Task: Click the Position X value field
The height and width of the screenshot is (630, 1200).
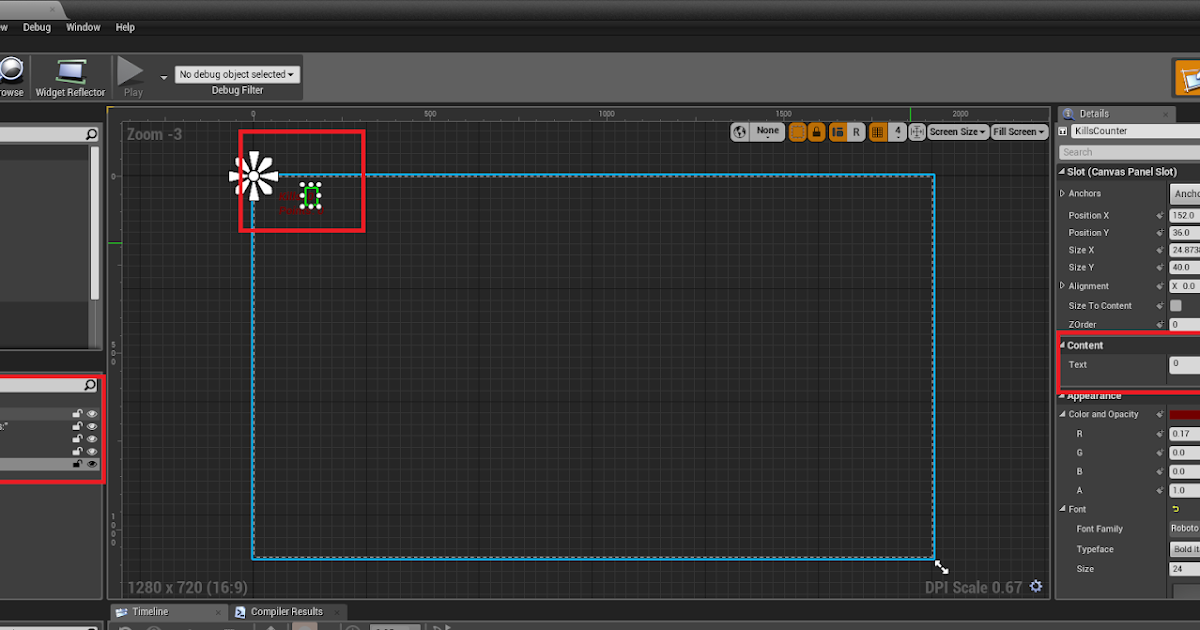Action: coord(1184,215)
